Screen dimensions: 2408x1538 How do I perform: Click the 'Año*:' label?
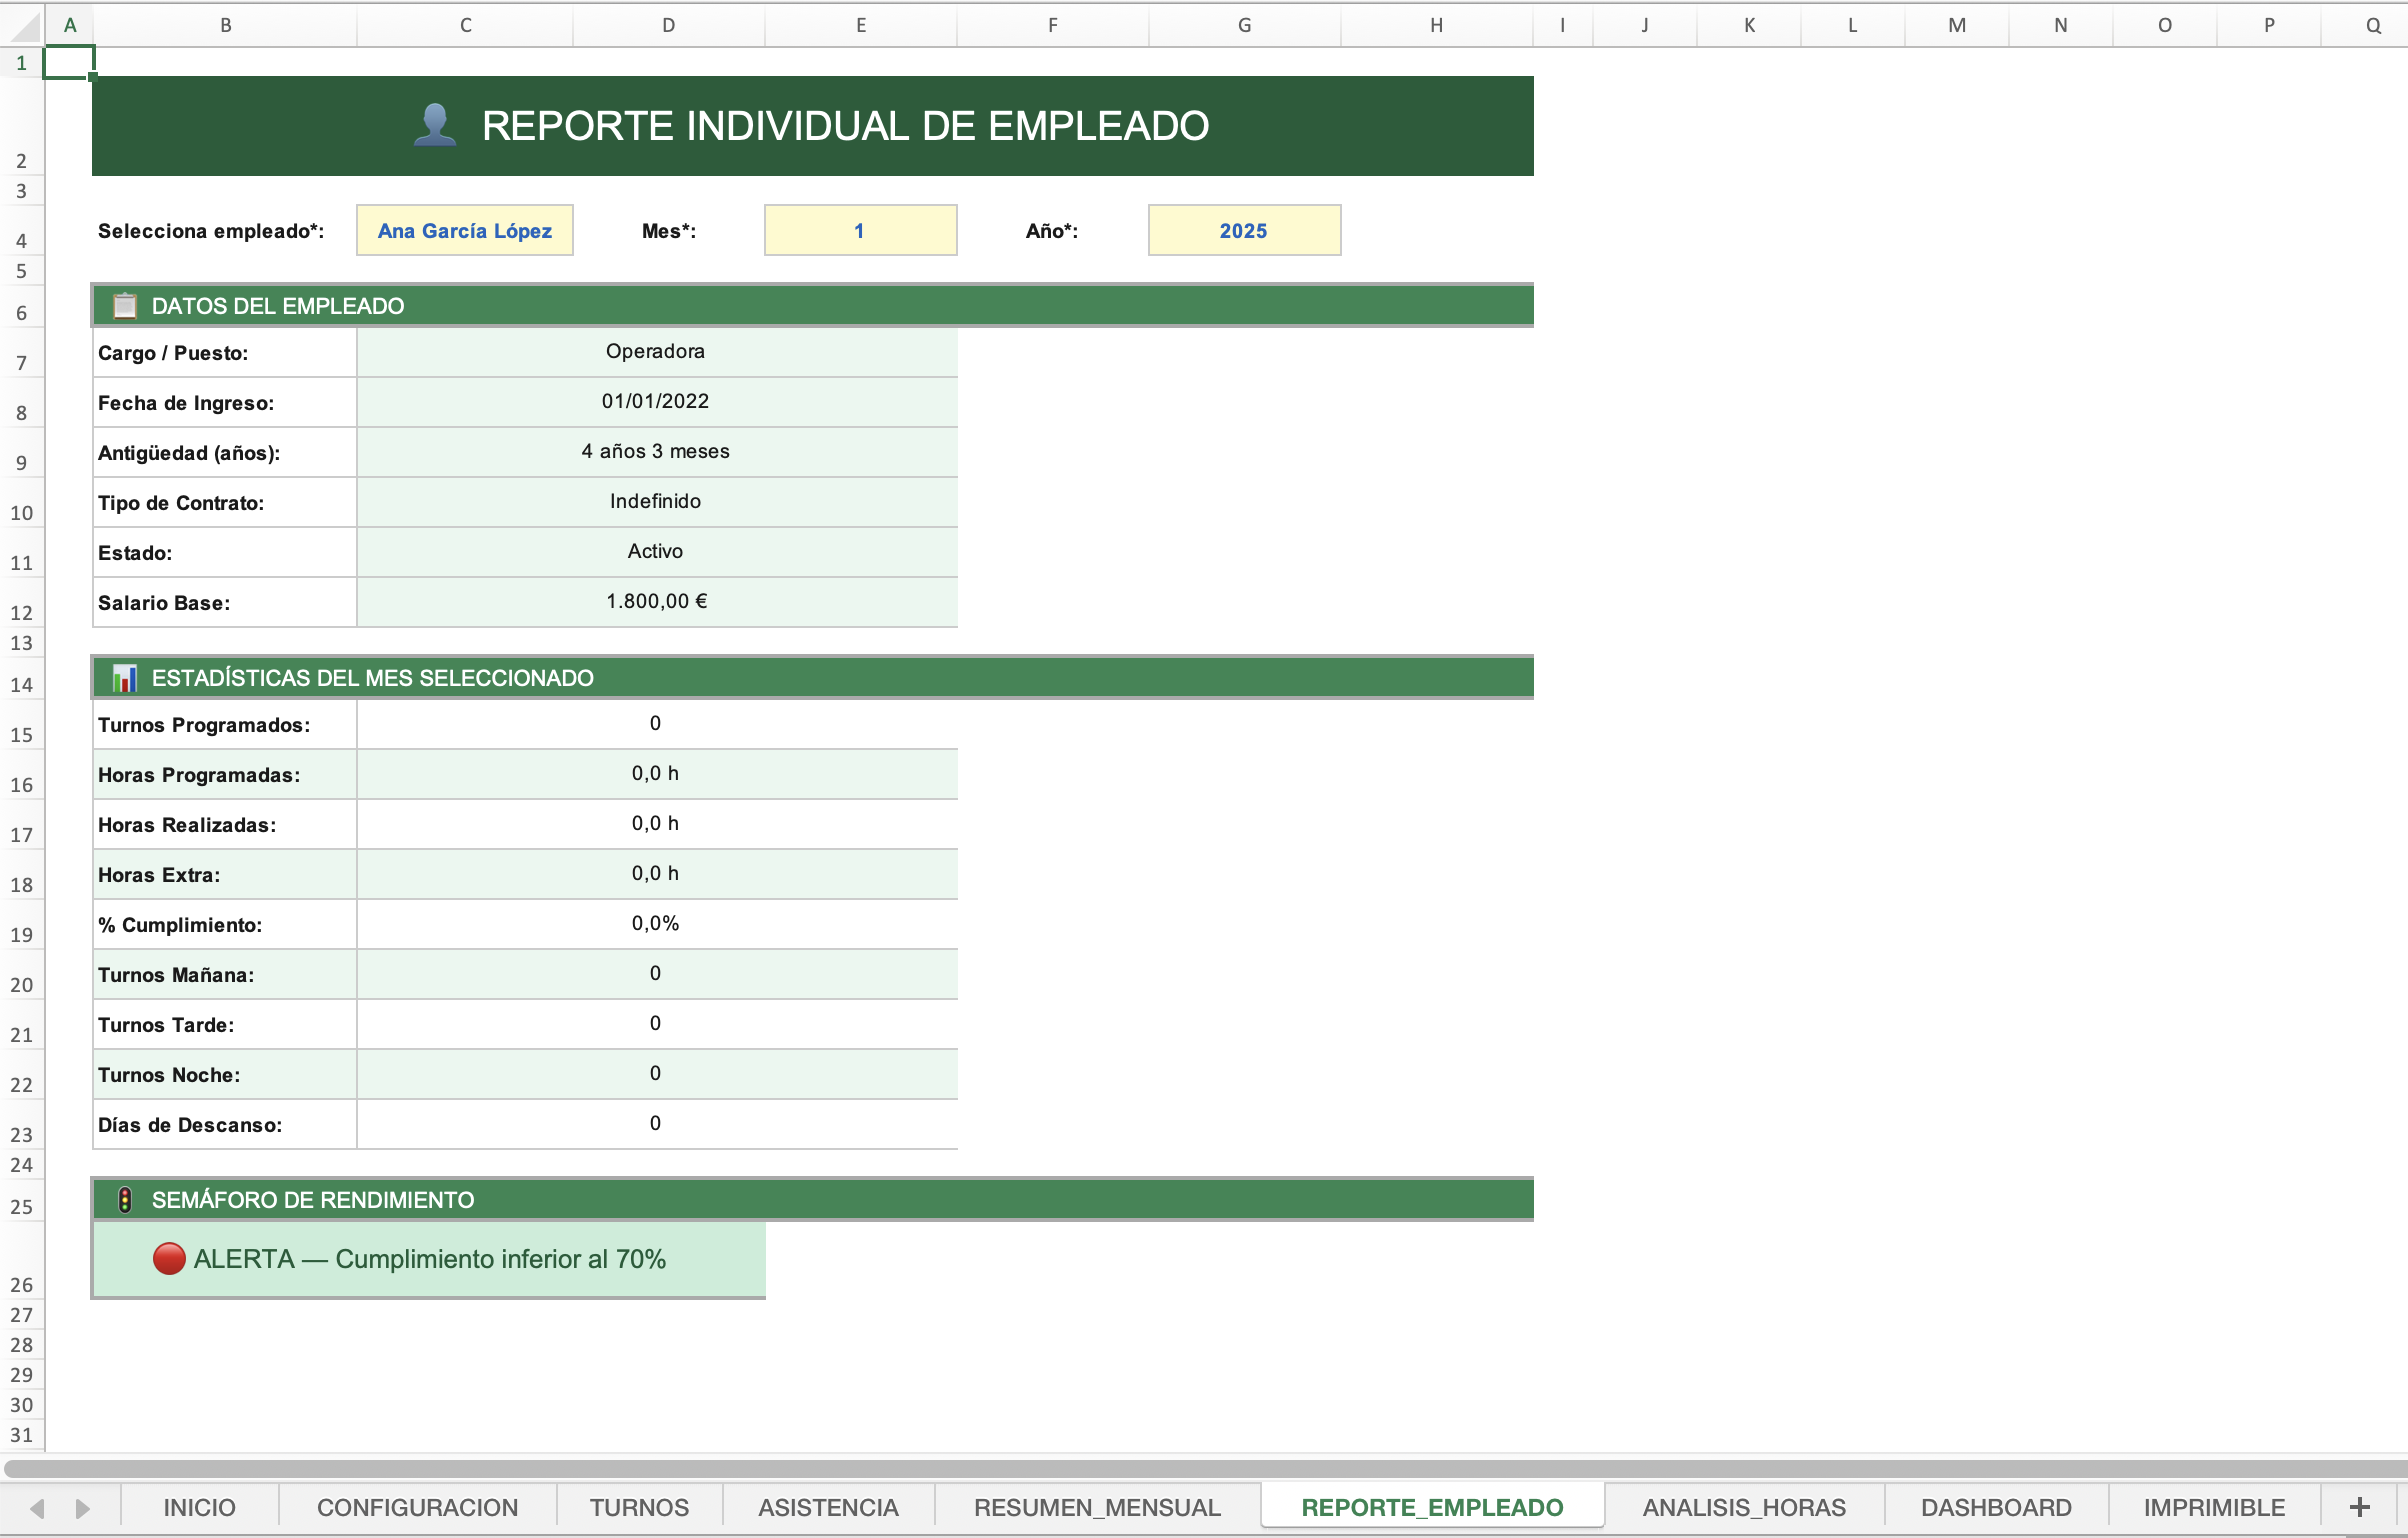click(1052, 231)
